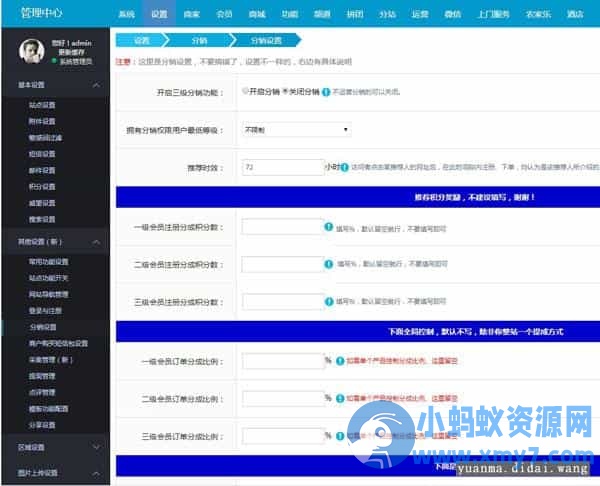Image resolution: width=600 pixels, height=486 pixels.
Task: Open the 会员 top navigation tab
Action: 224,14
